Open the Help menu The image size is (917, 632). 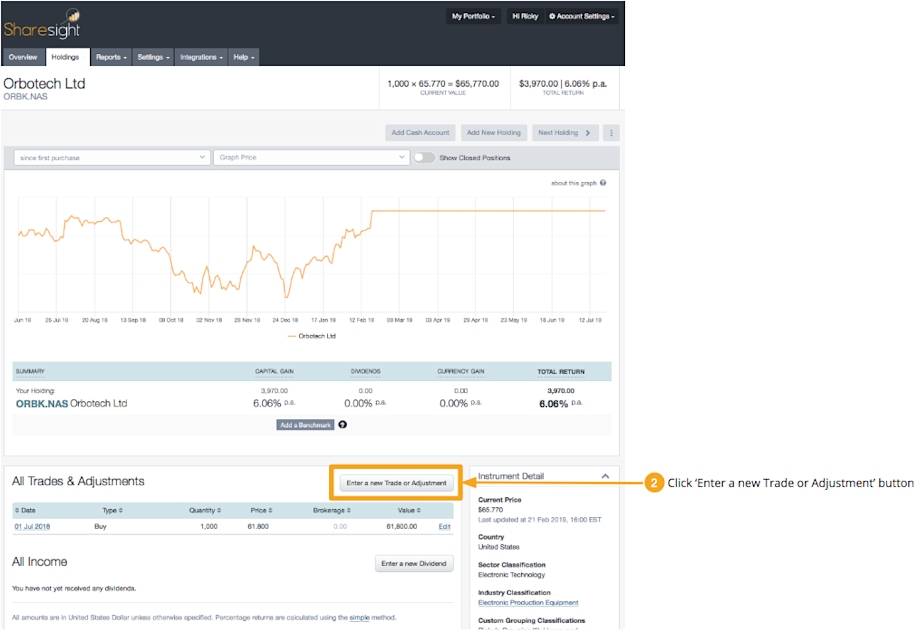coord(244,57)
